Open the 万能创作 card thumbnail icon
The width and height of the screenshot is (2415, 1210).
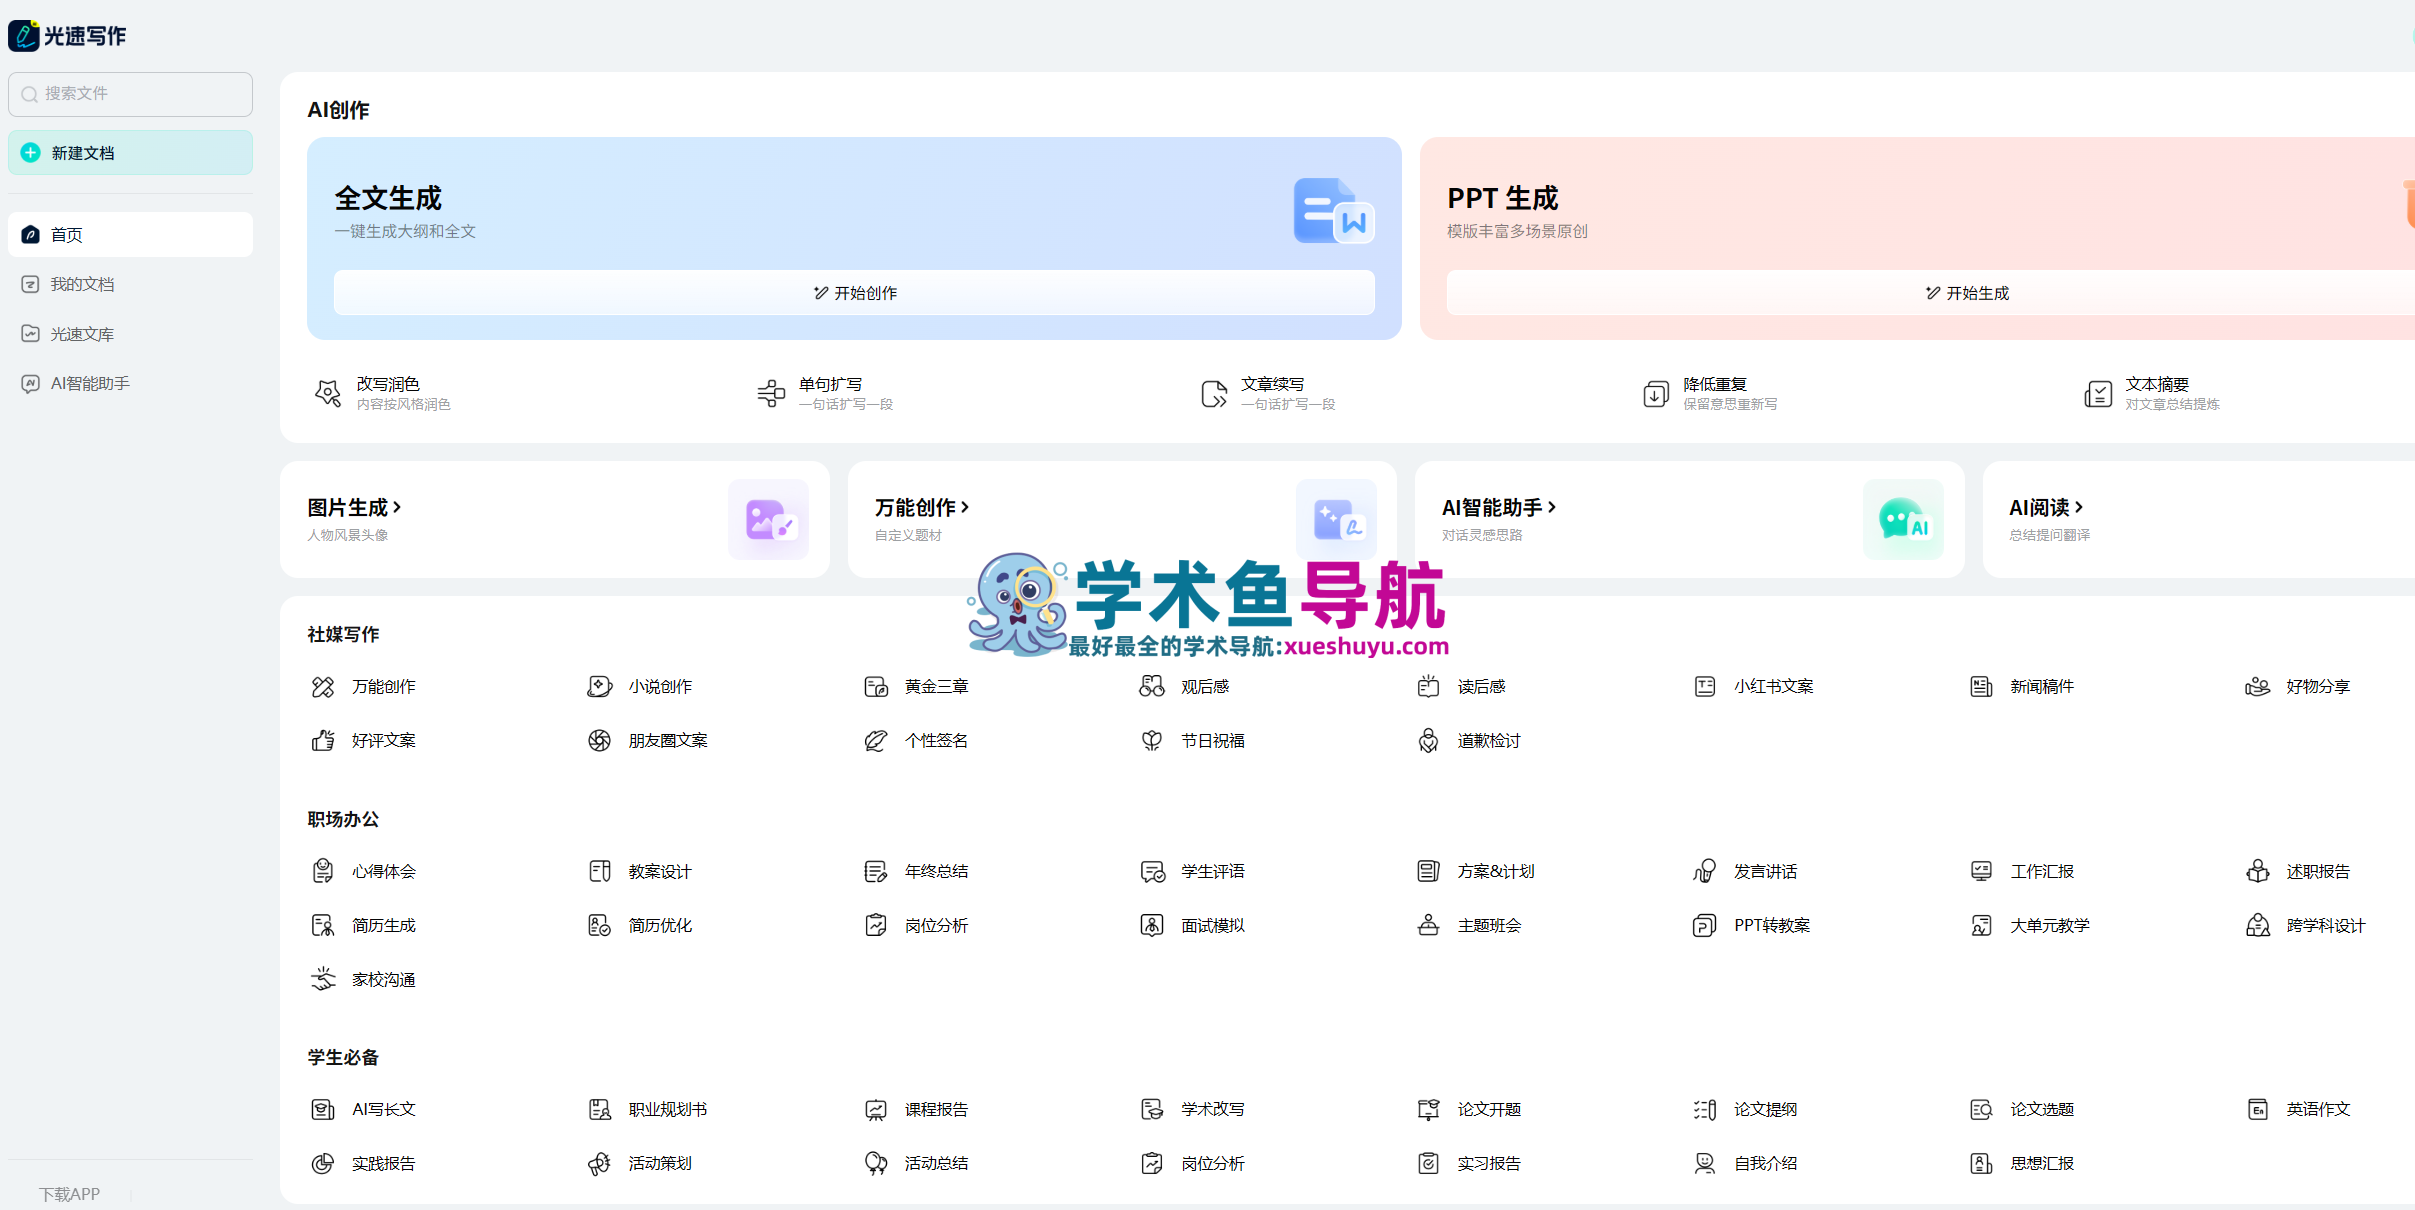coord(1336,519)
